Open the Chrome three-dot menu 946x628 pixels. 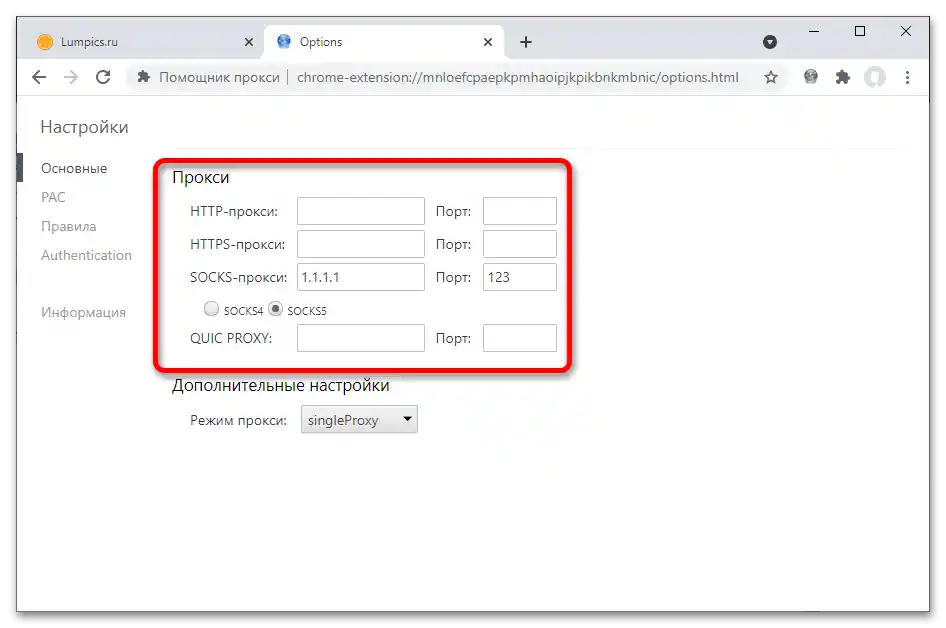[907, 77]
